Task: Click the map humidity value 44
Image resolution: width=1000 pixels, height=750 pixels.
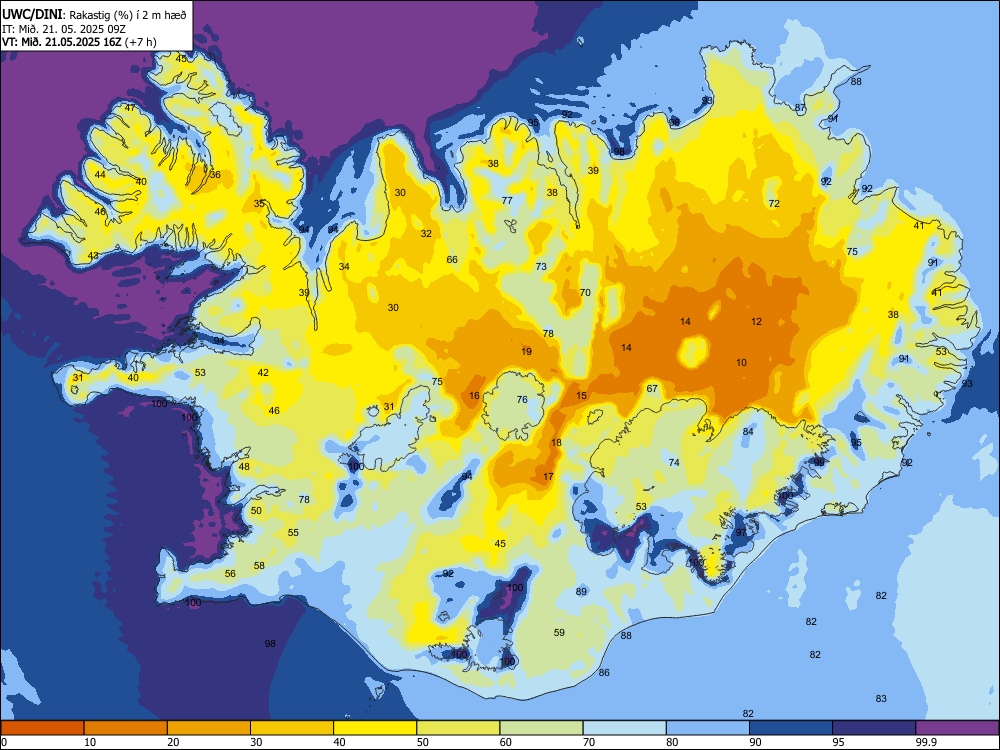Action: tap(100, 175)
